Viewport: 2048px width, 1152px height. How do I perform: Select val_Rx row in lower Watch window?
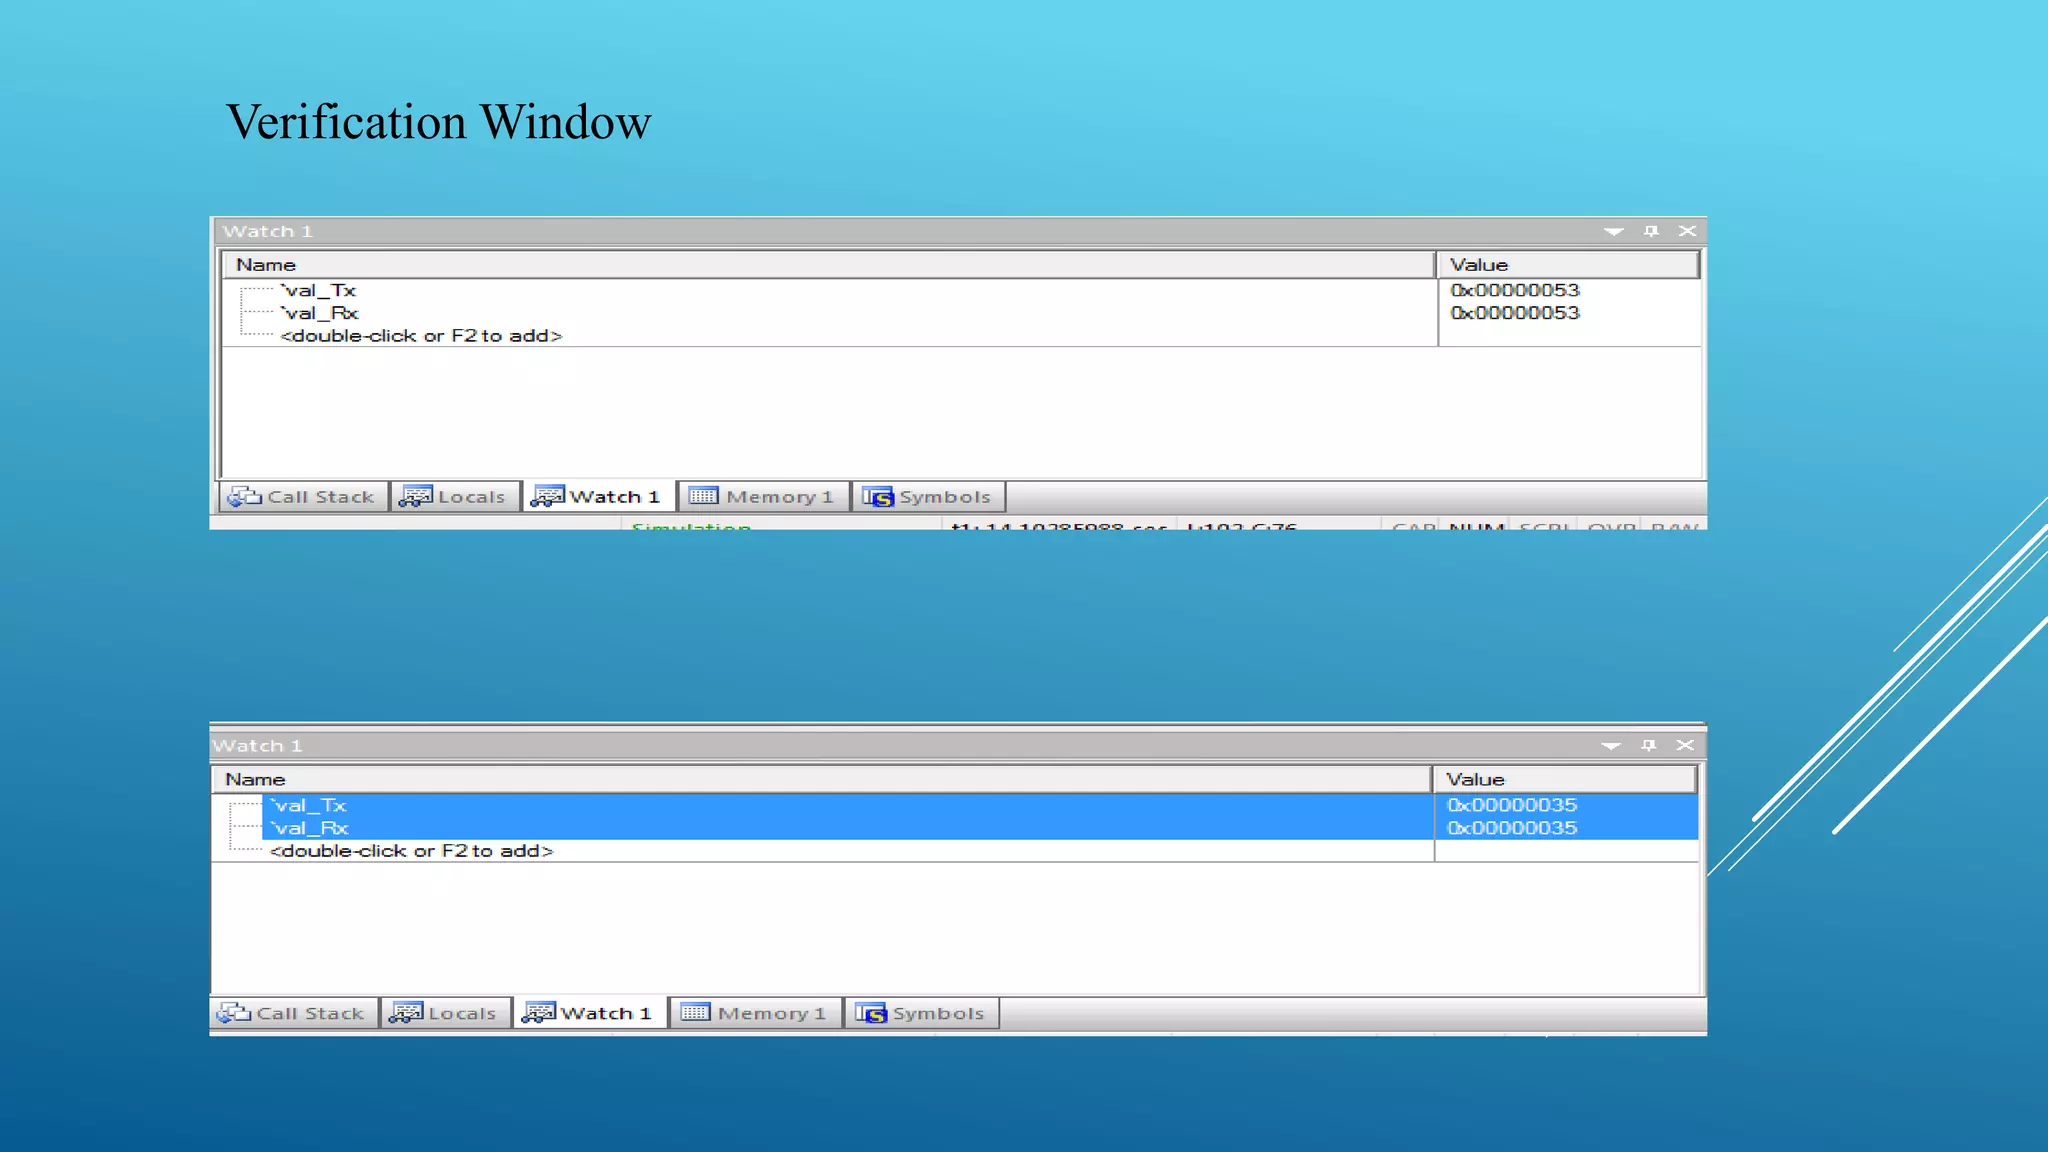[x=955, y=828]
